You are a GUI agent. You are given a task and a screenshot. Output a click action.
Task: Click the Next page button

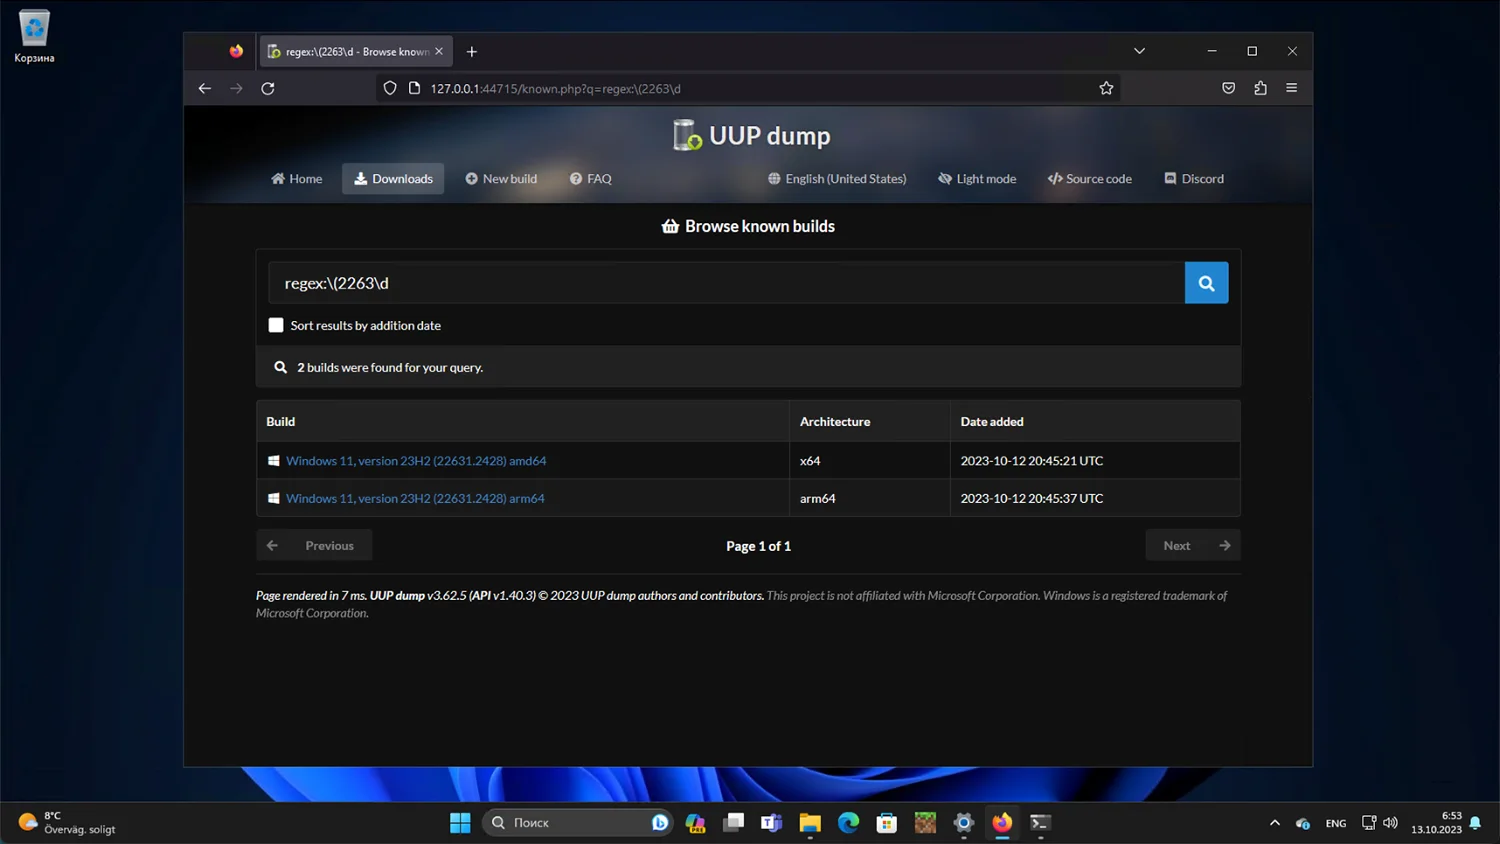[x=1193, y=545]
